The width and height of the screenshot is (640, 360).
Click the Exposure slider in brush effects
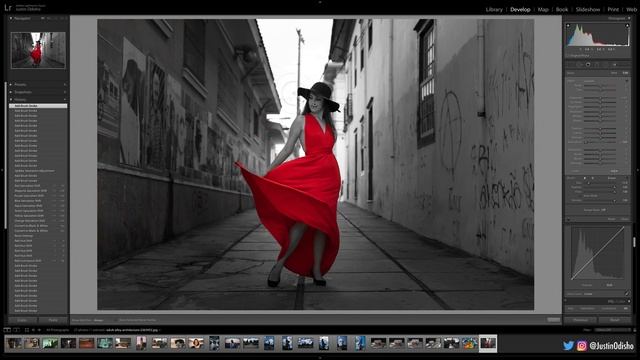tap(600, 98)
